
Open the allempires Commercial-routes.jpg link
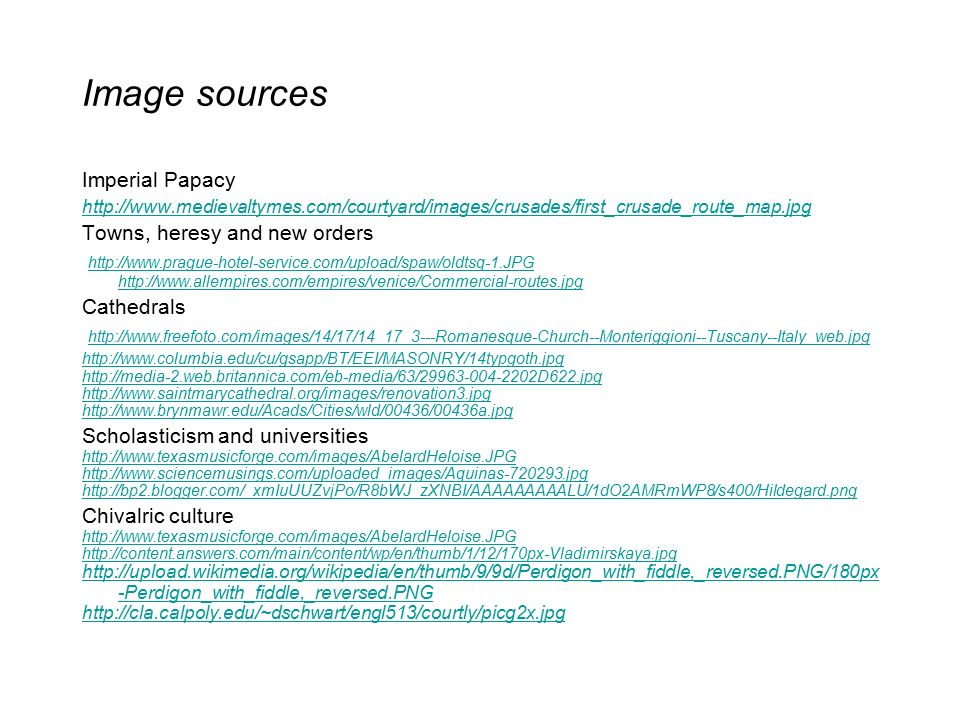(350, 282)
